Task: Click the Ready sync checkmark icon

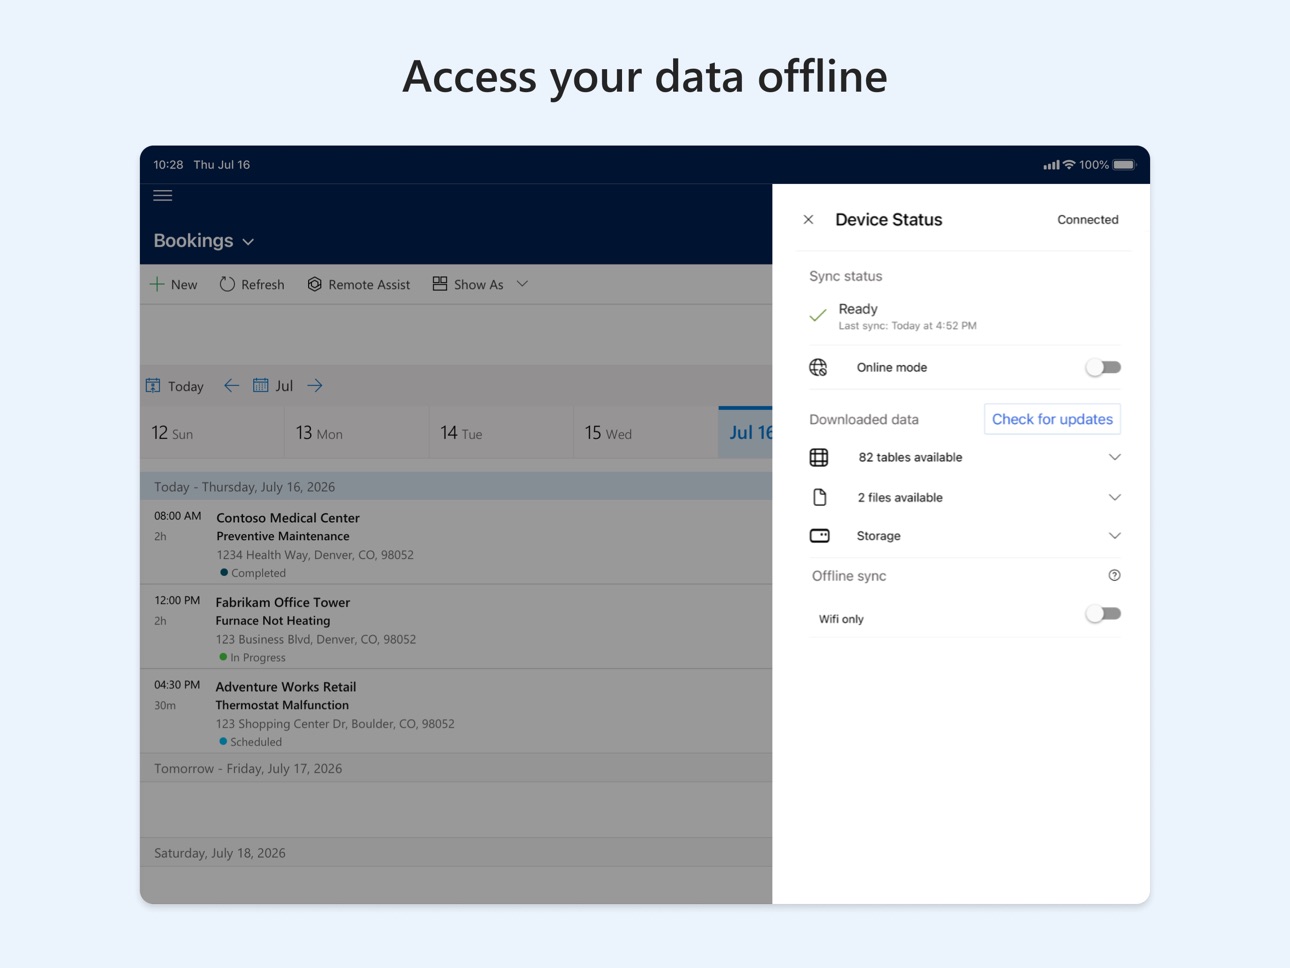Action: coord(818,316)
